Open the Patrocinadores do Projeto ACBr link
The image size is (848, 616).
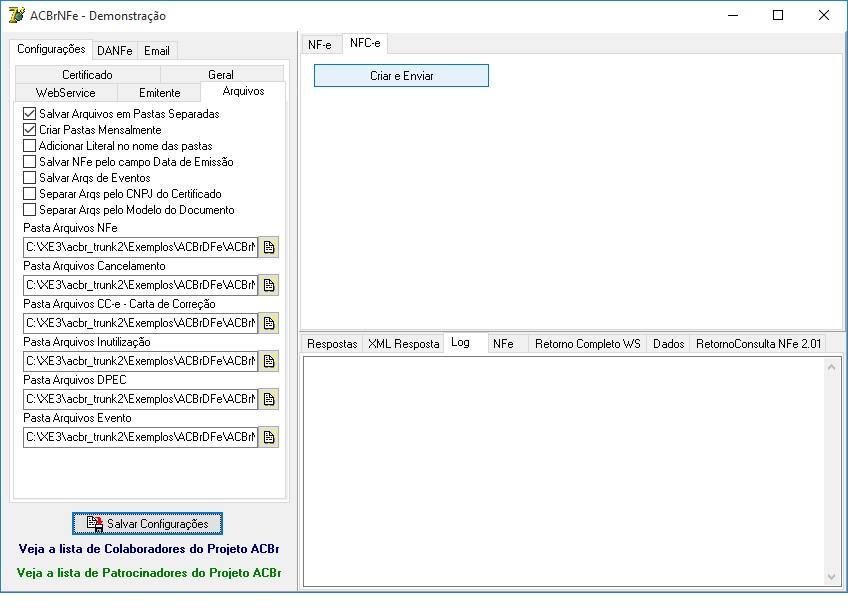[x=149, y=572]
